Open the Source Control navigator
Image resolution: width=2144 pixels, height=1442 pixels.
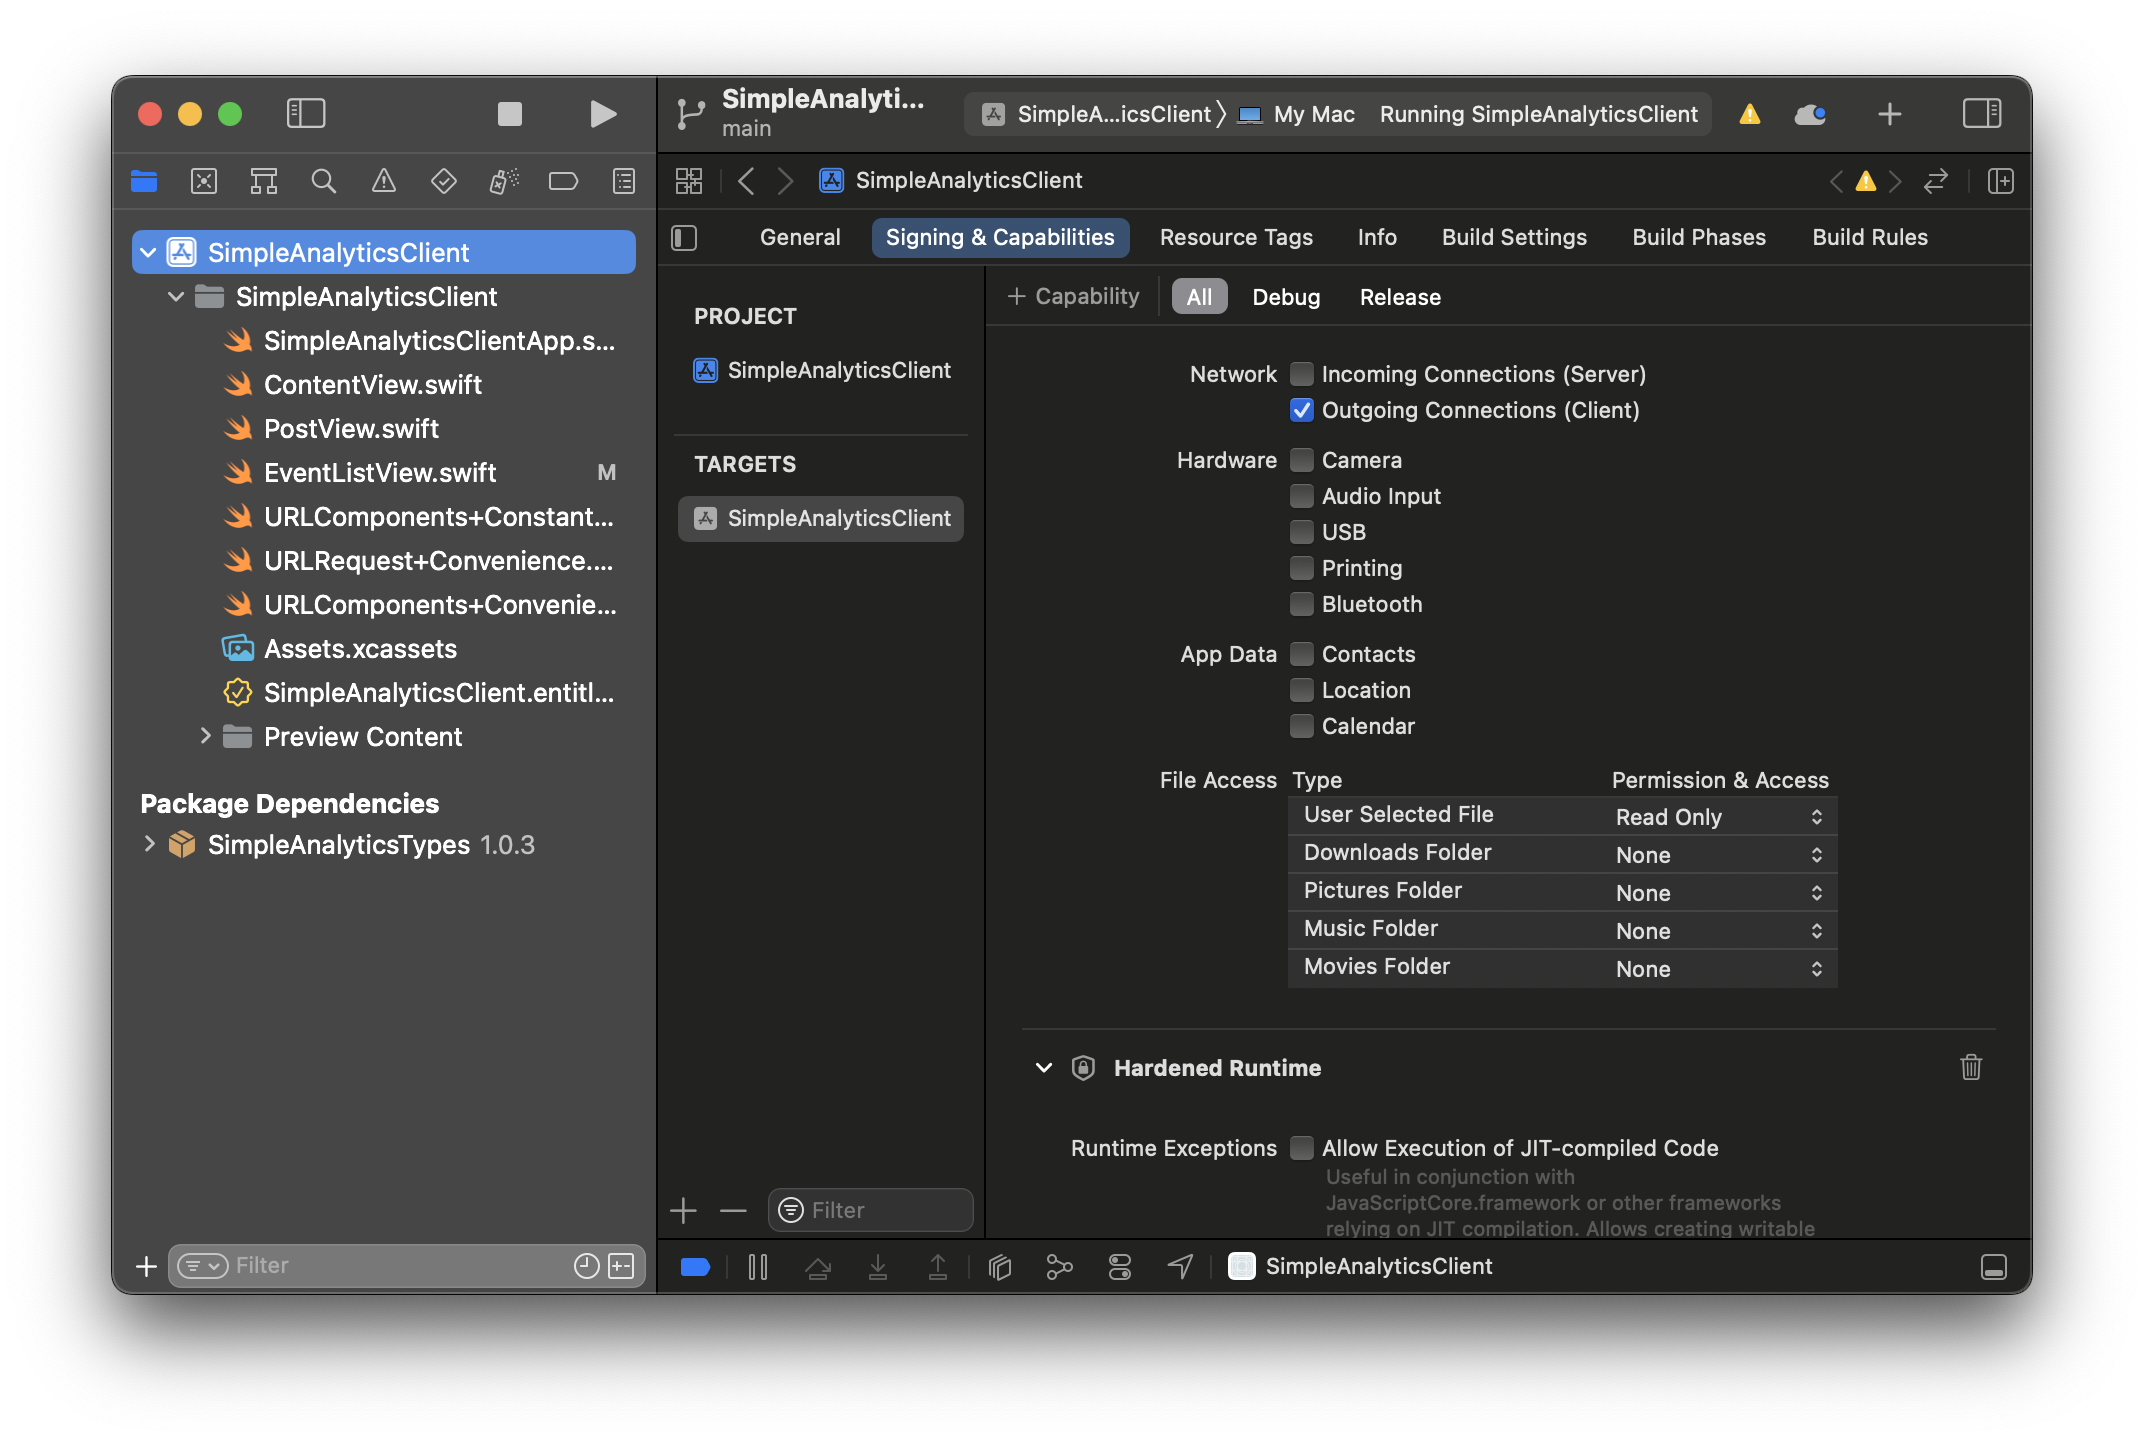tap(204, 181)
